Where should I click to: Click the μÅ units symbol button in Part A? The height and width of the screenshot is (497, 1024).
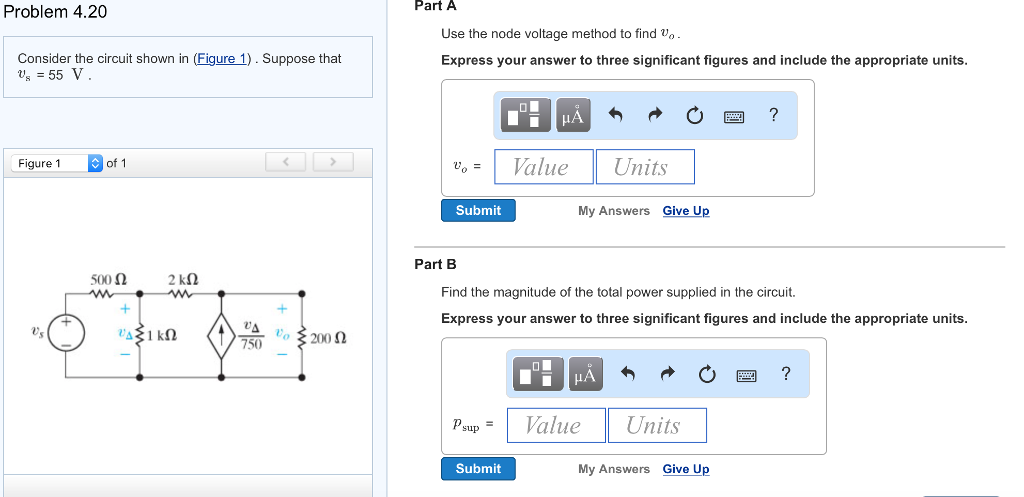(x=572, y=115)
